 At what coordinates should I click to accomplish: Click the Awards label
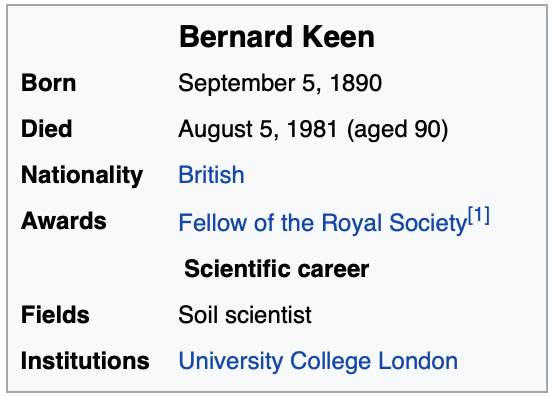point(64,221)
